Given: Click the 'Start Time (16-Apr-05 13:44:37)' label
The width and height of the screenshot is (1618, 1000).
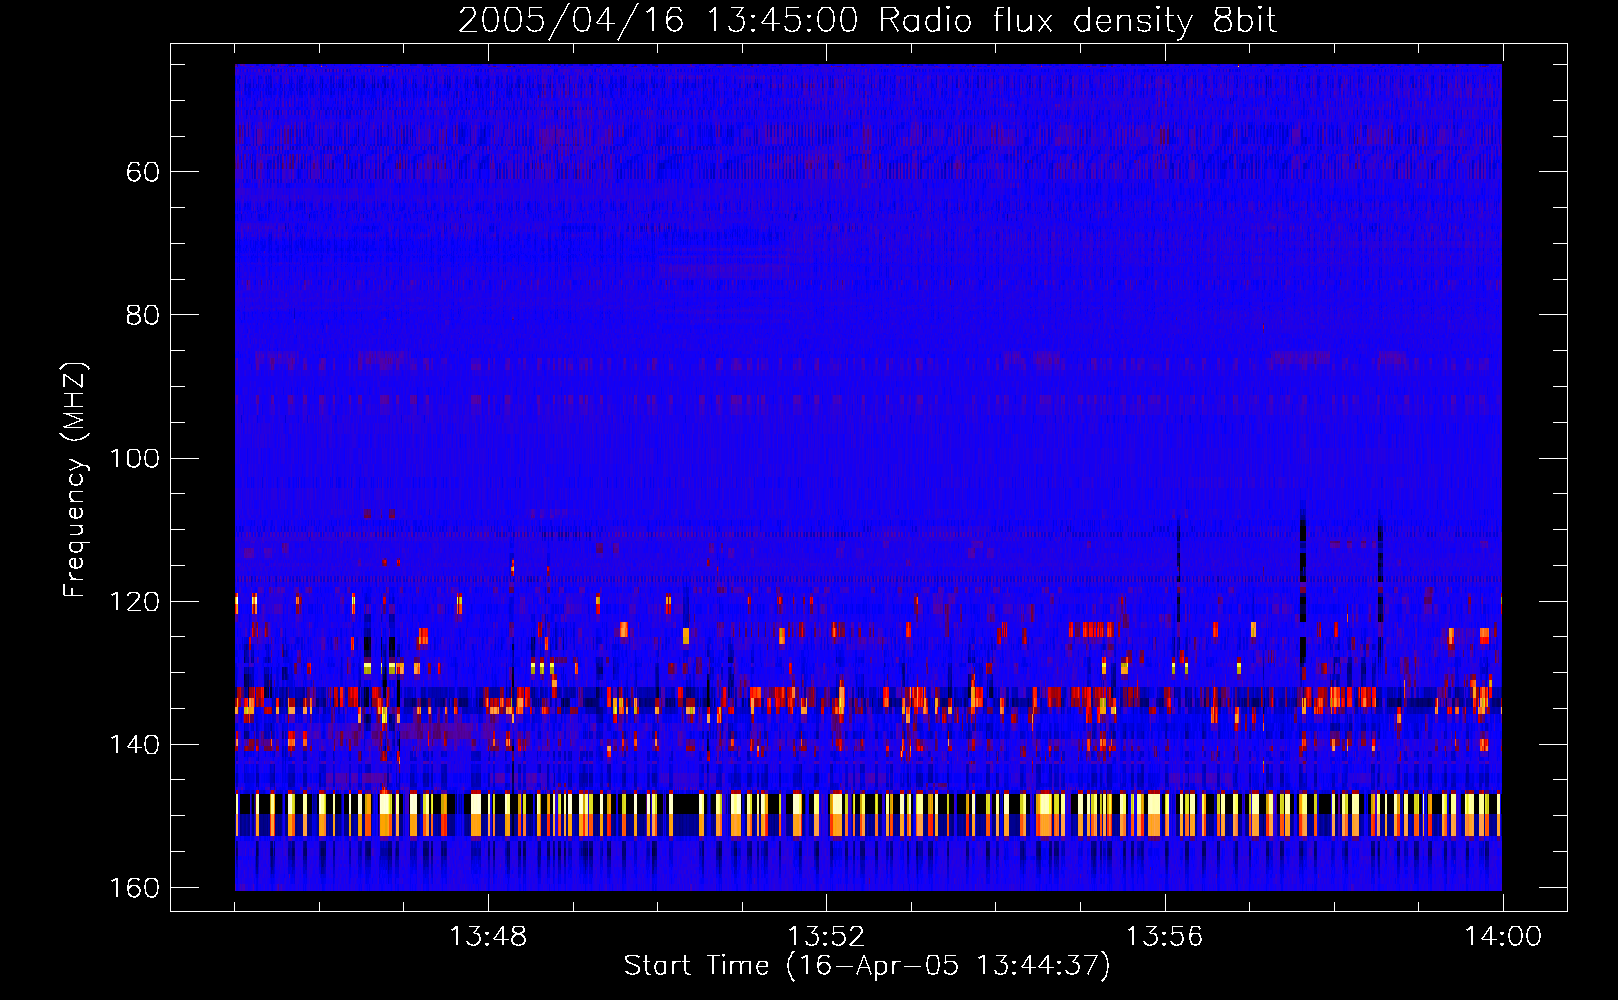Looking at the screenshot, I should 867,966.
